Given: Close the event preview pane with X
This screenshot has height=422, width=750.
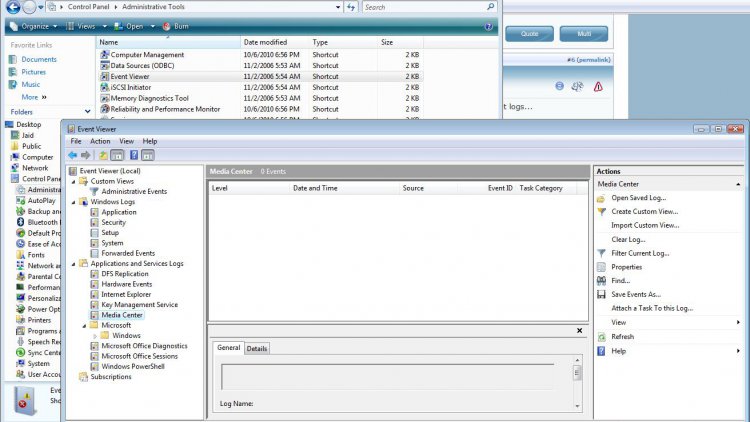Looking at the screenshot, I should (579, 331).
